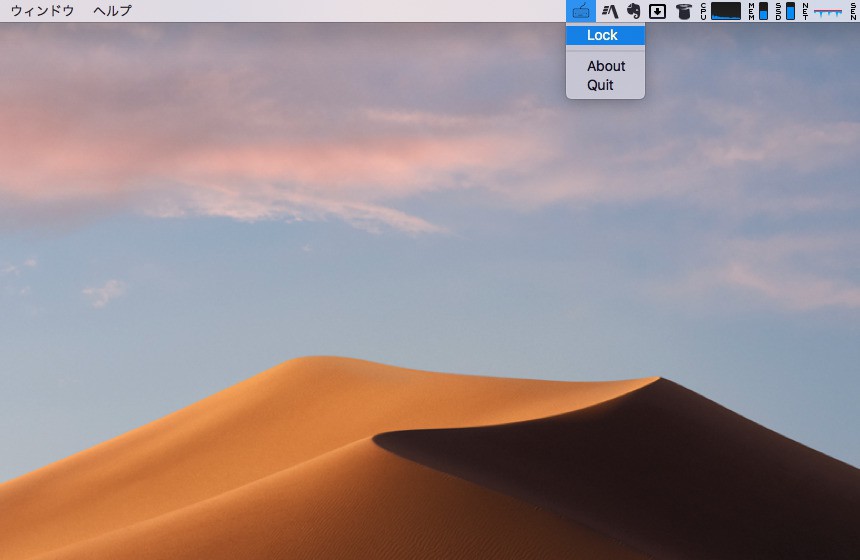The image size is (860, 560).
Task: Choose Quit in the dropdown menu
Action: (606, 85)
